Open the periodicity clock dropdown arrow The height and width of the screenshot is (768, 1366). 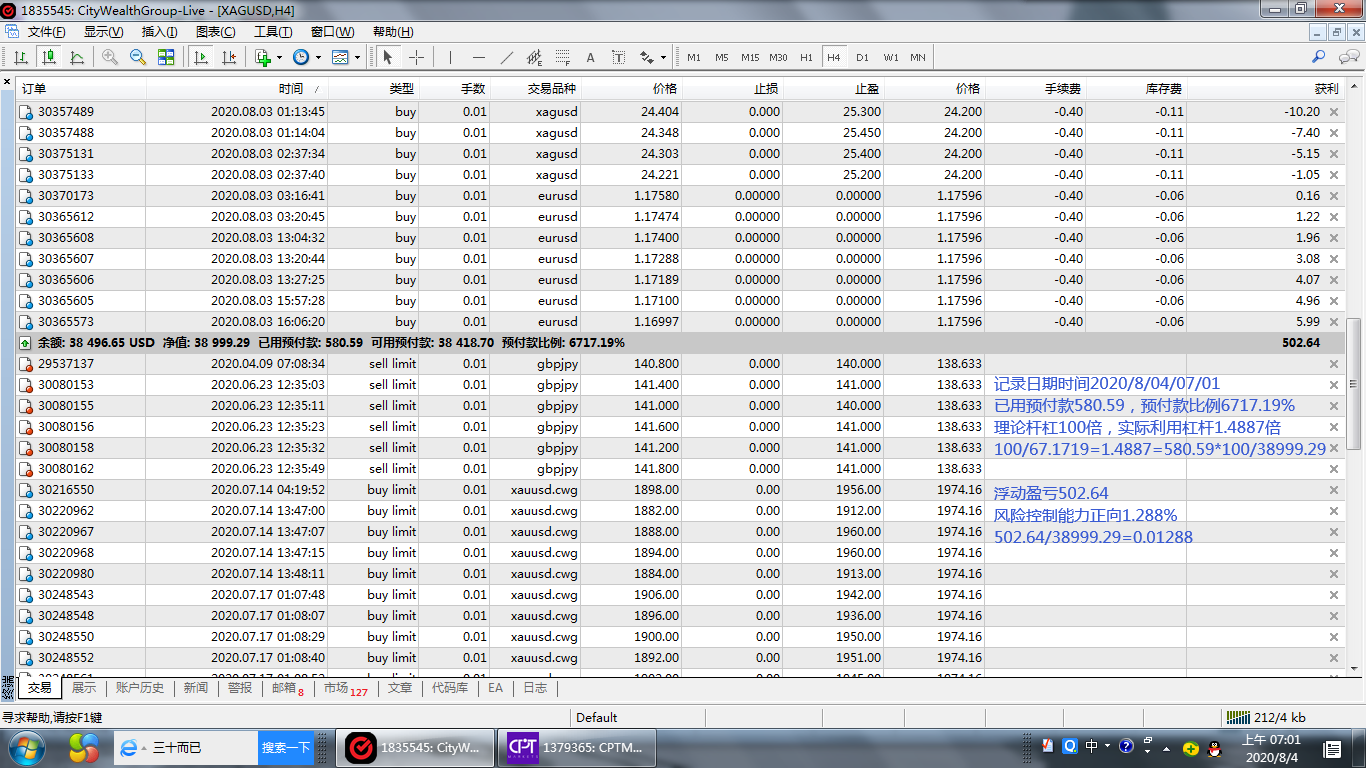click(317, 57)
